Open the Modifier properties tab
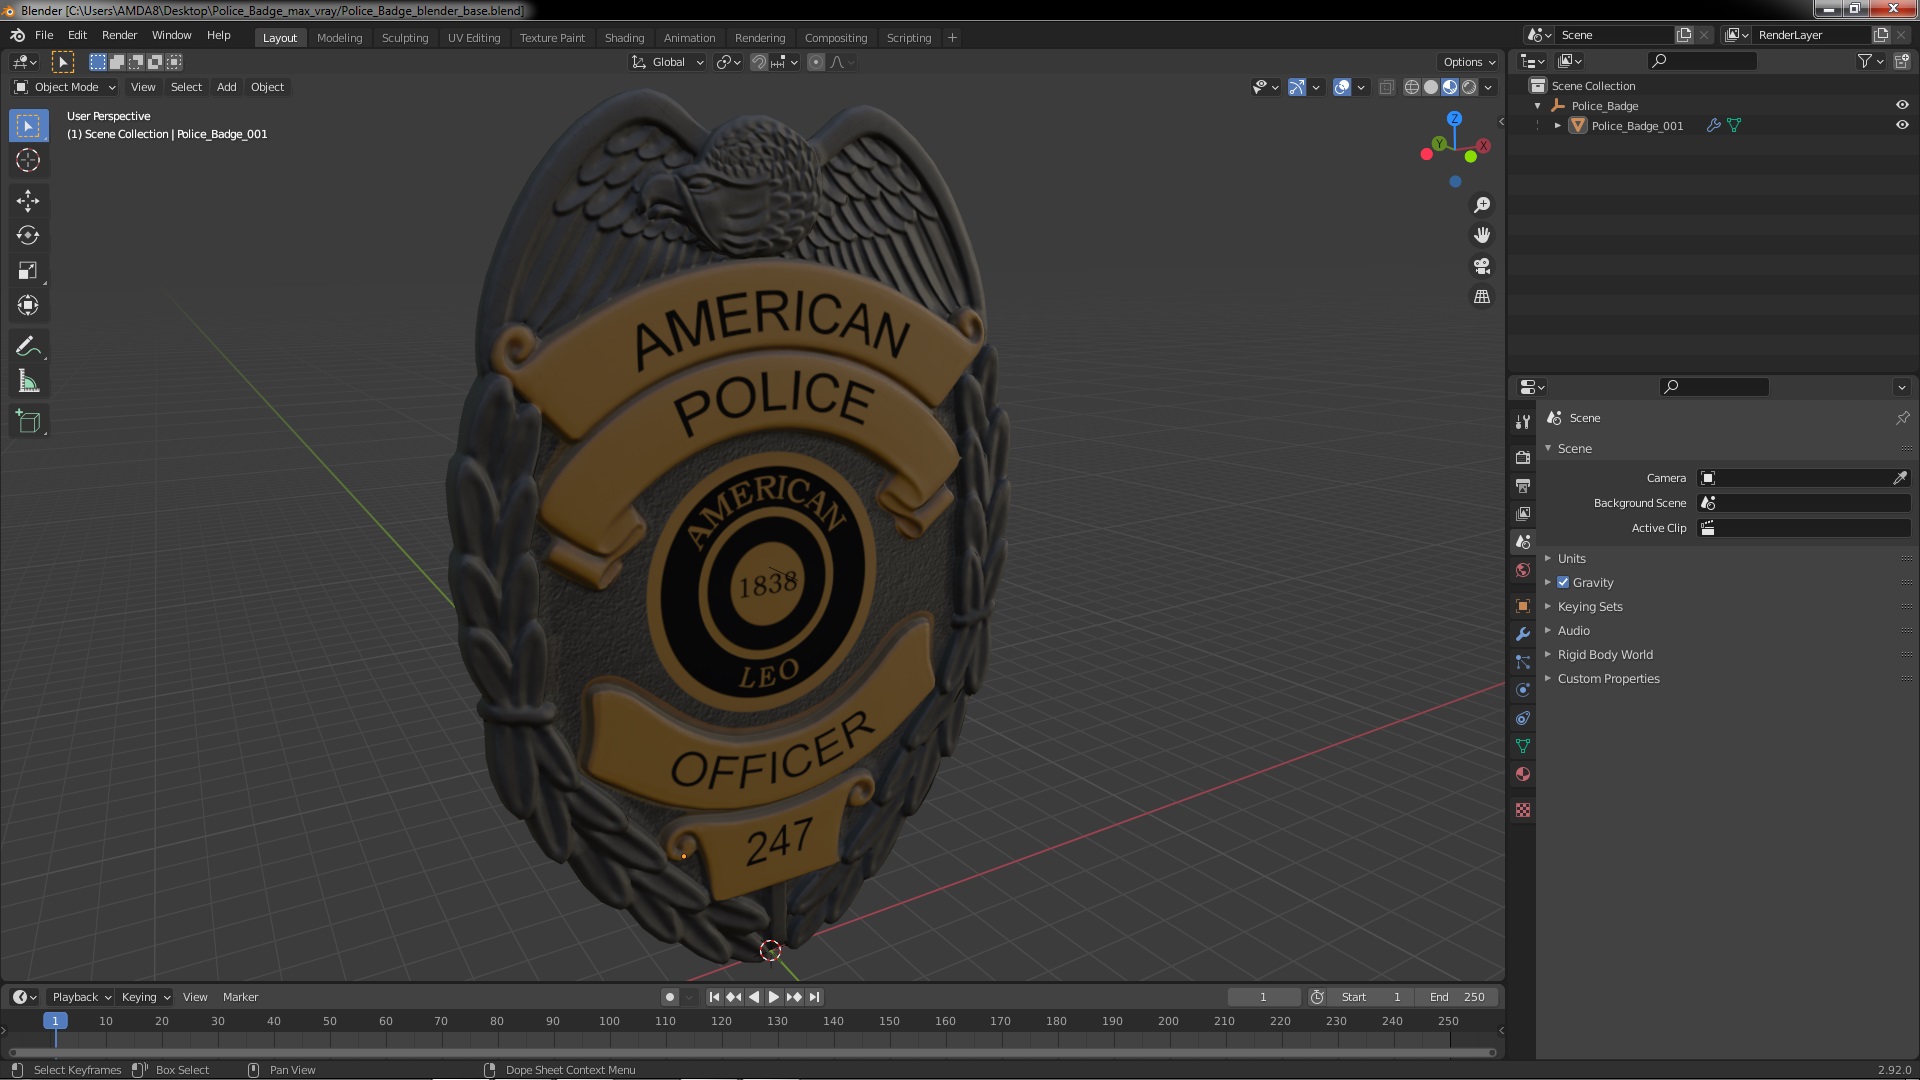The height and width of the screenshot is (1080, 1920). [x=1523, y=634]
